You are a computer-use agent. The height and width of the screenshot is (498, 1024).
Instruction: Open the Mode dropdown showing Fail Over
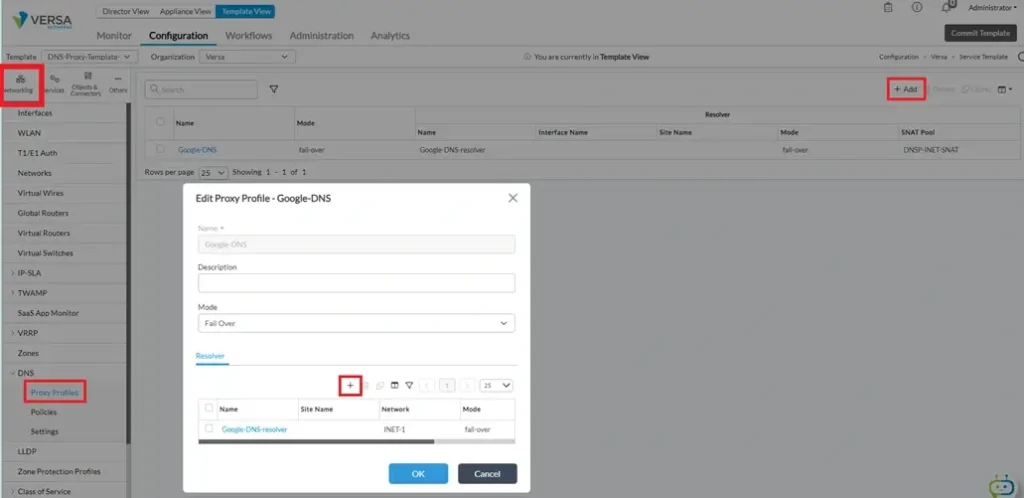356,323
